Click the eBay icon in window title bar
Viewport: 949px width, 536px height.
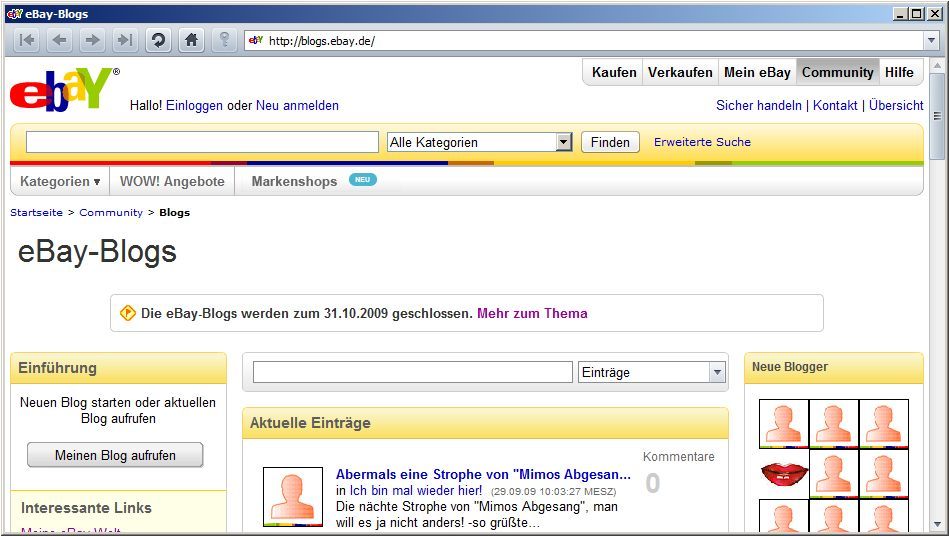coord(15,14)
